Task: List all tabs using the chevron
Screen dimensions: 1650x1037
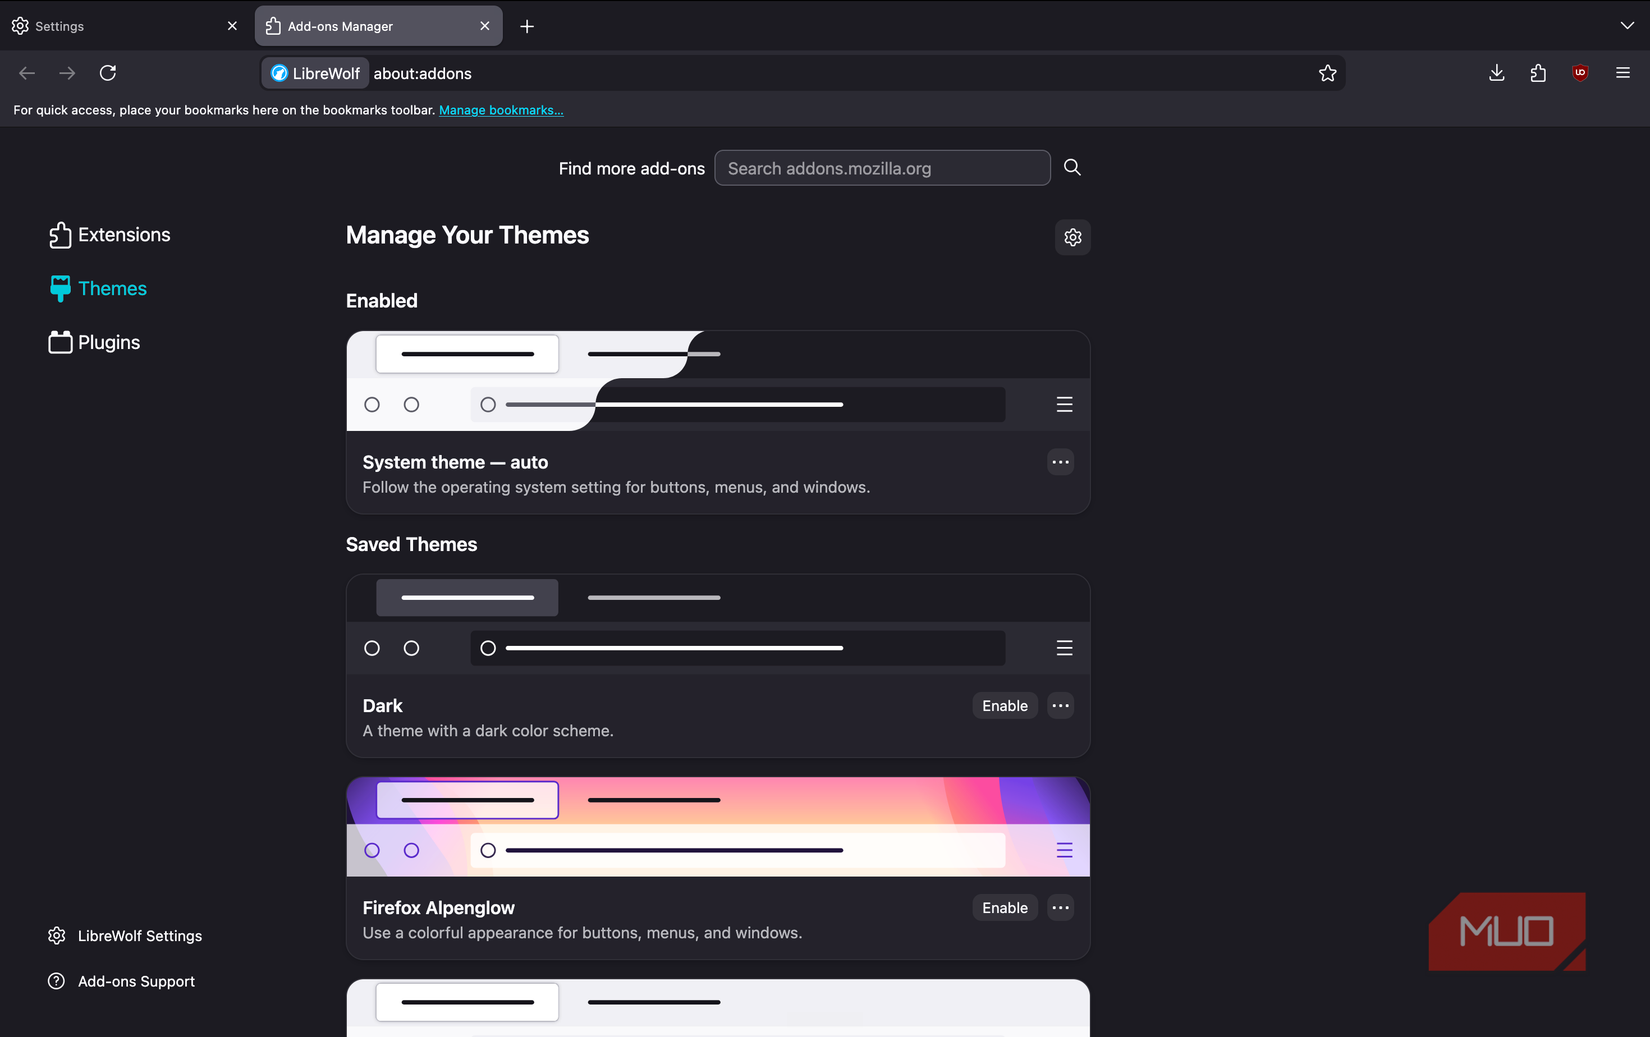Action: tap(1627, 26)
